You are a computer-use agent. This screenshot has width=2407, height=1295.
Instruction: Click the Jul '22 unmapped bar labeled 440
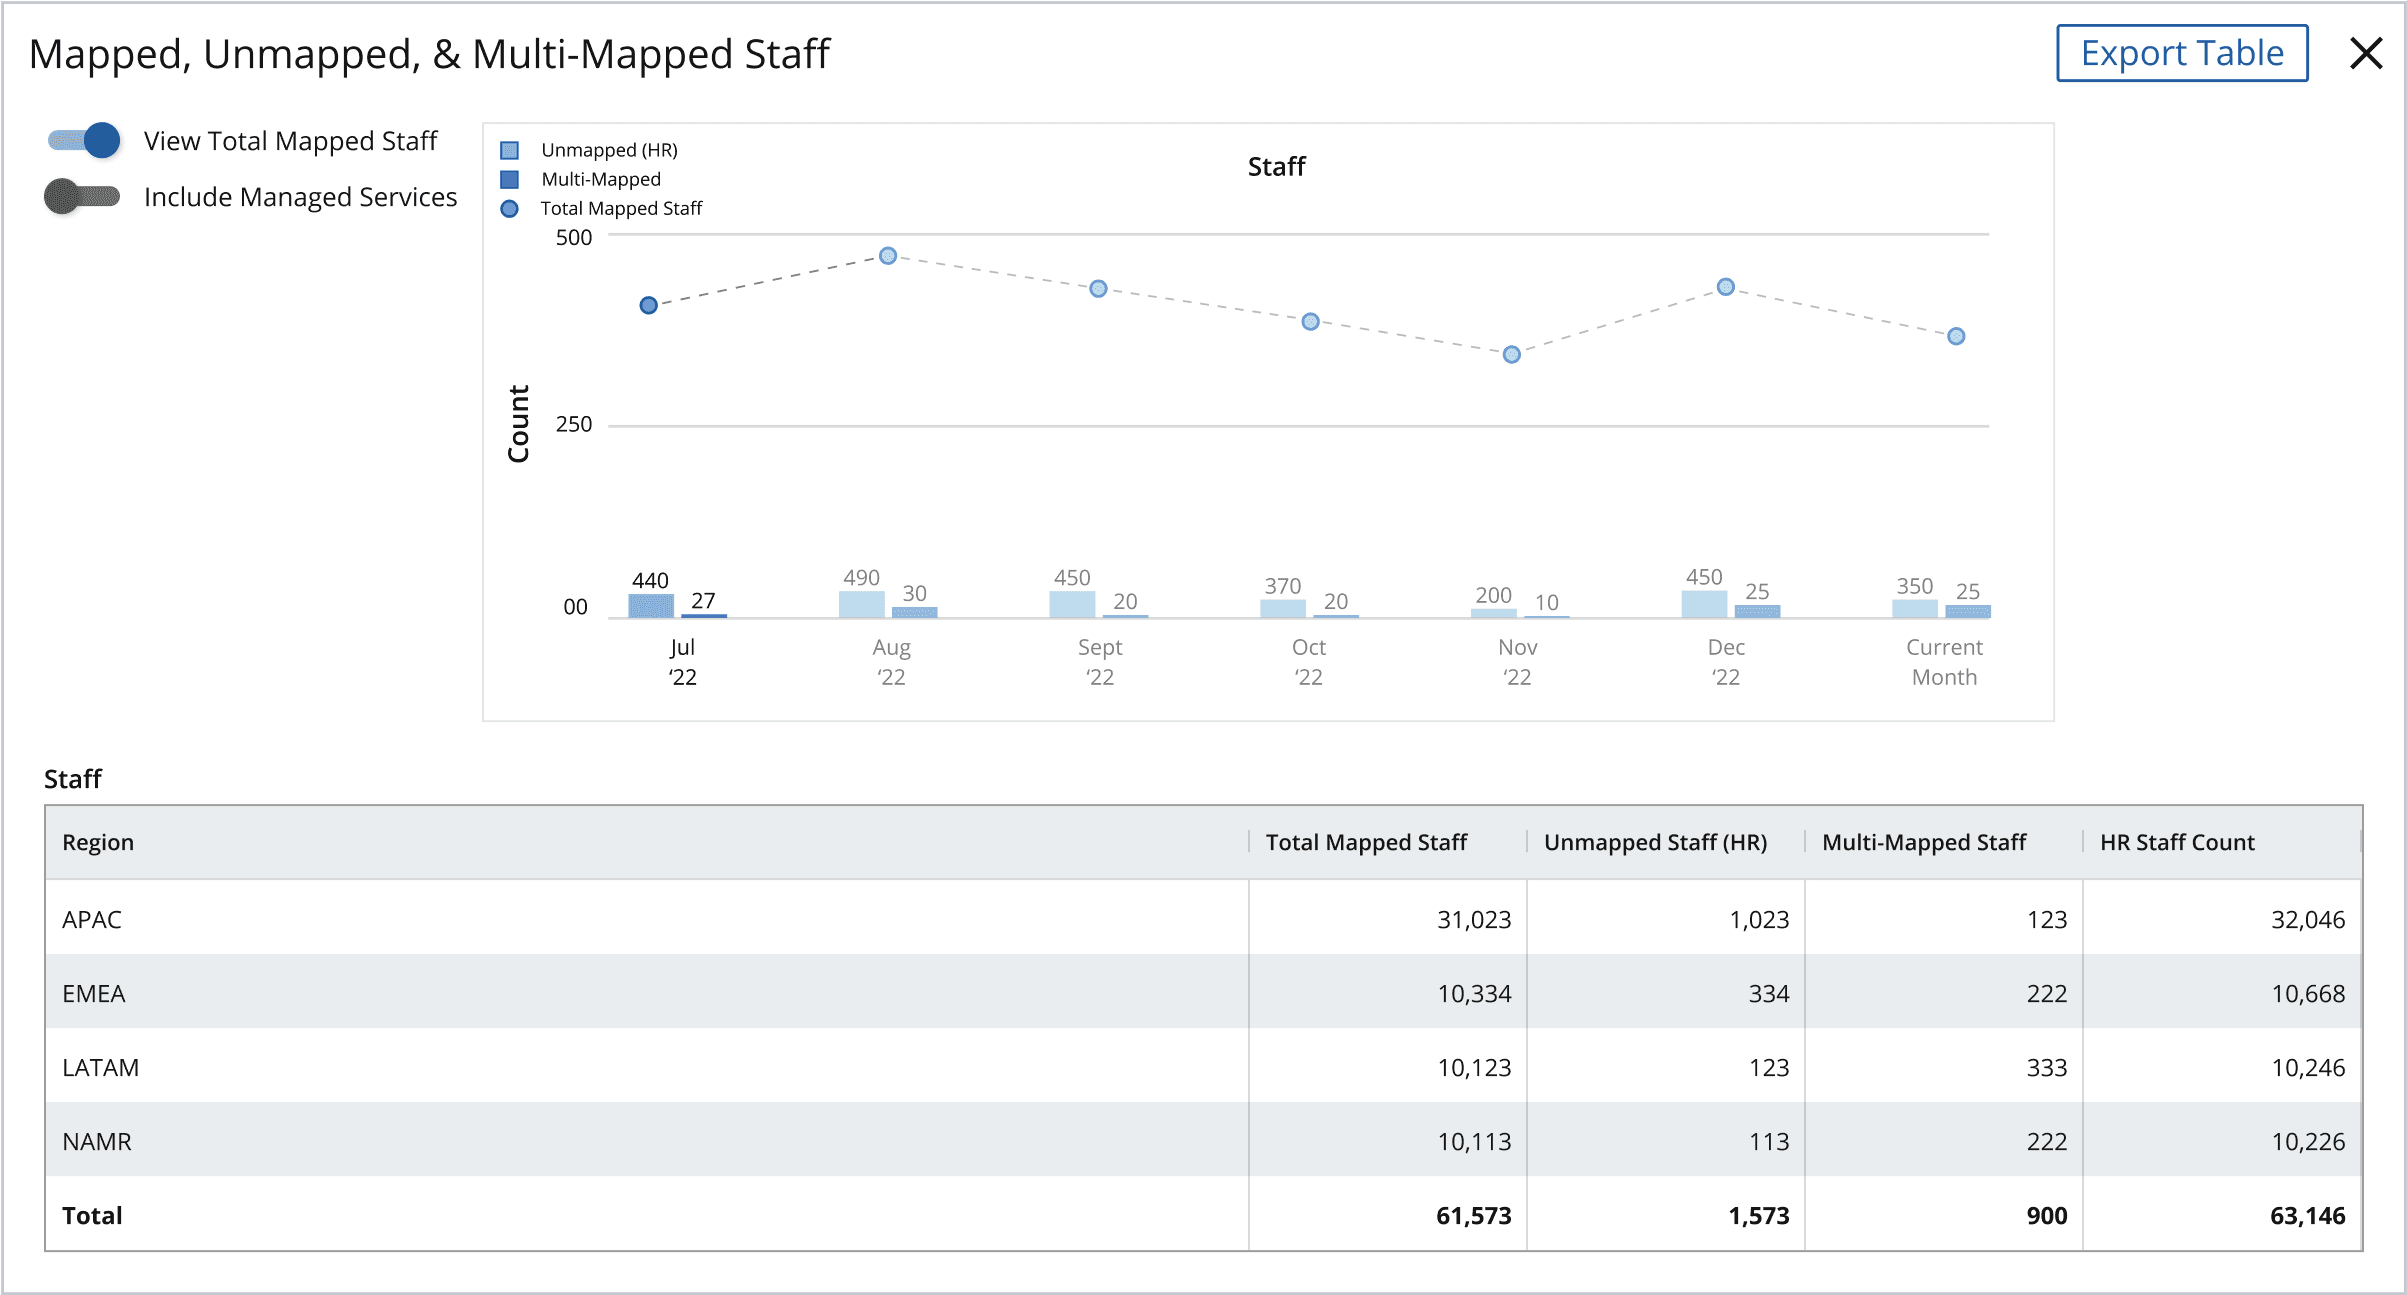[x=651, y=606]
